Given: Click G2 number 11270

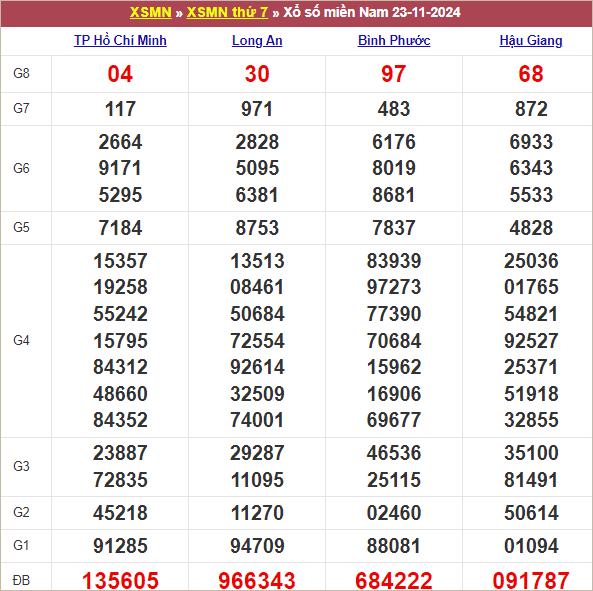Looking at the screenshot, I should (257, 513).
